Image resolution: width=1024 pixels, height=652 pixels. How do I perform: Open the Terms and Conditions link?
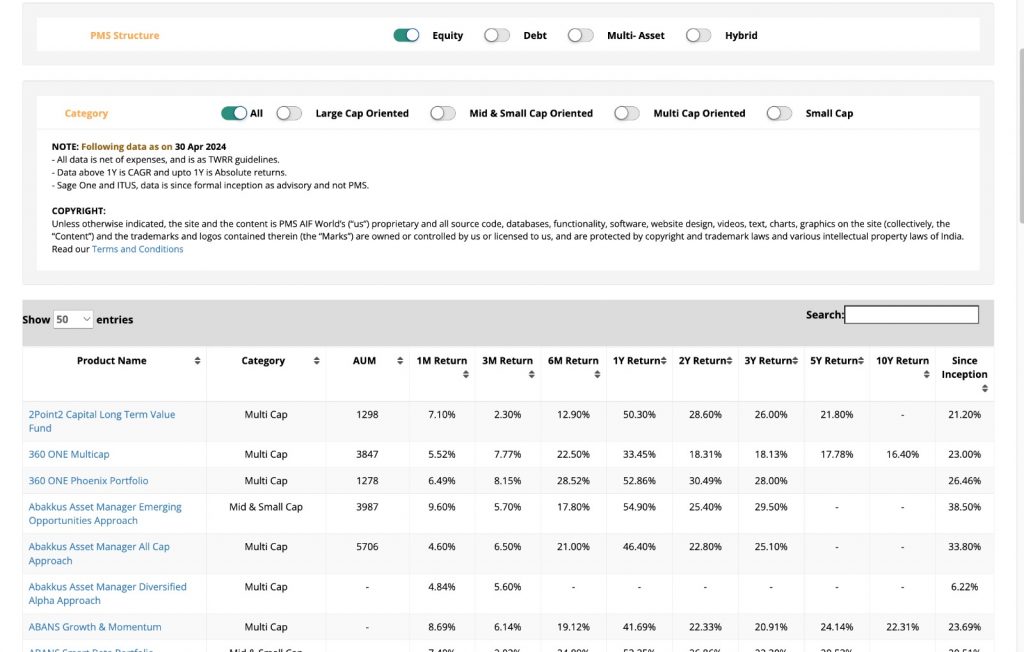(138, 249)
